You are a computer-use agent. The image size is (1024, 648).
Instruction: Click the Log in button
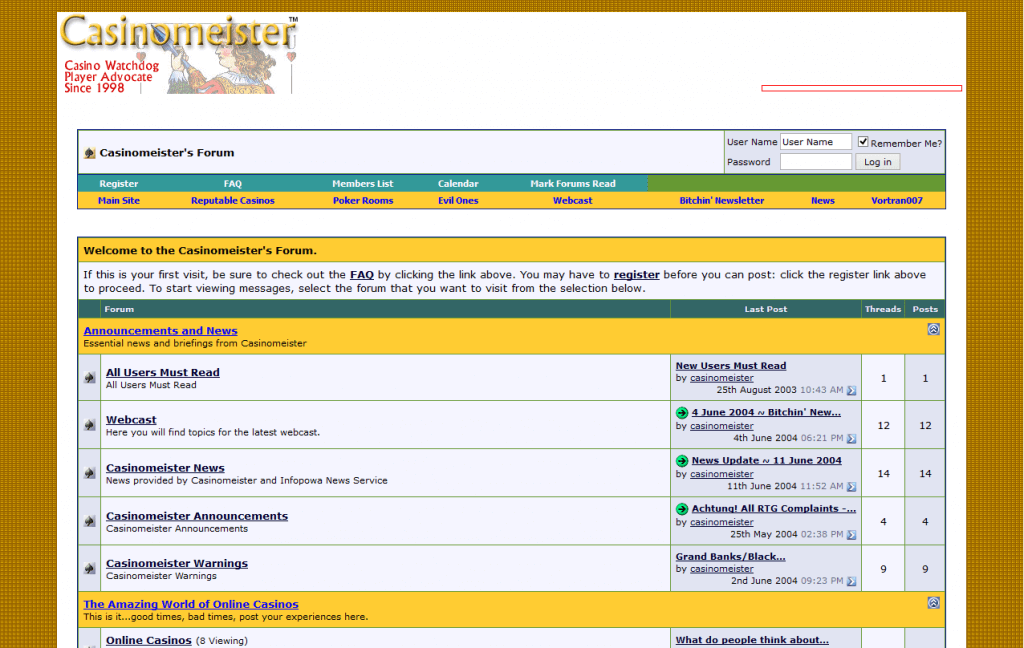(878, 162)
